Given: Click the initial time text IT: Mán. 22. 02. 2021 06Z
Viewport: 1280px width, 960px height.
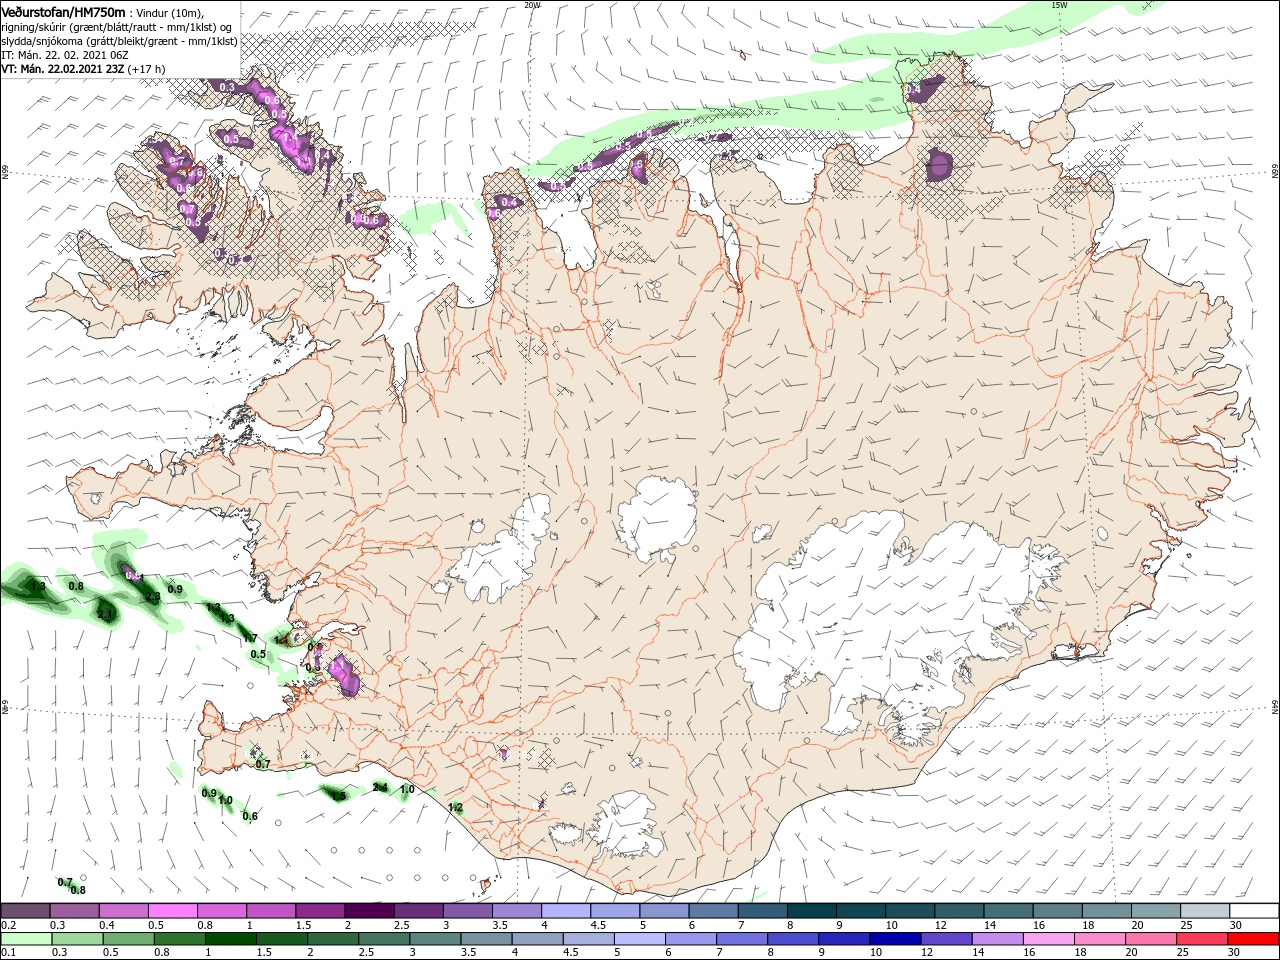Looking at the screenshot, I should pyautogui.click(x=64, y=55).
